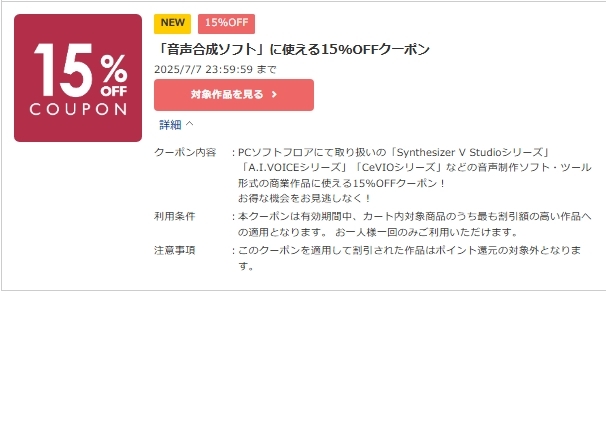606x437 pixels.
Task: Click the クーポン内容 label
Action: 185,152
